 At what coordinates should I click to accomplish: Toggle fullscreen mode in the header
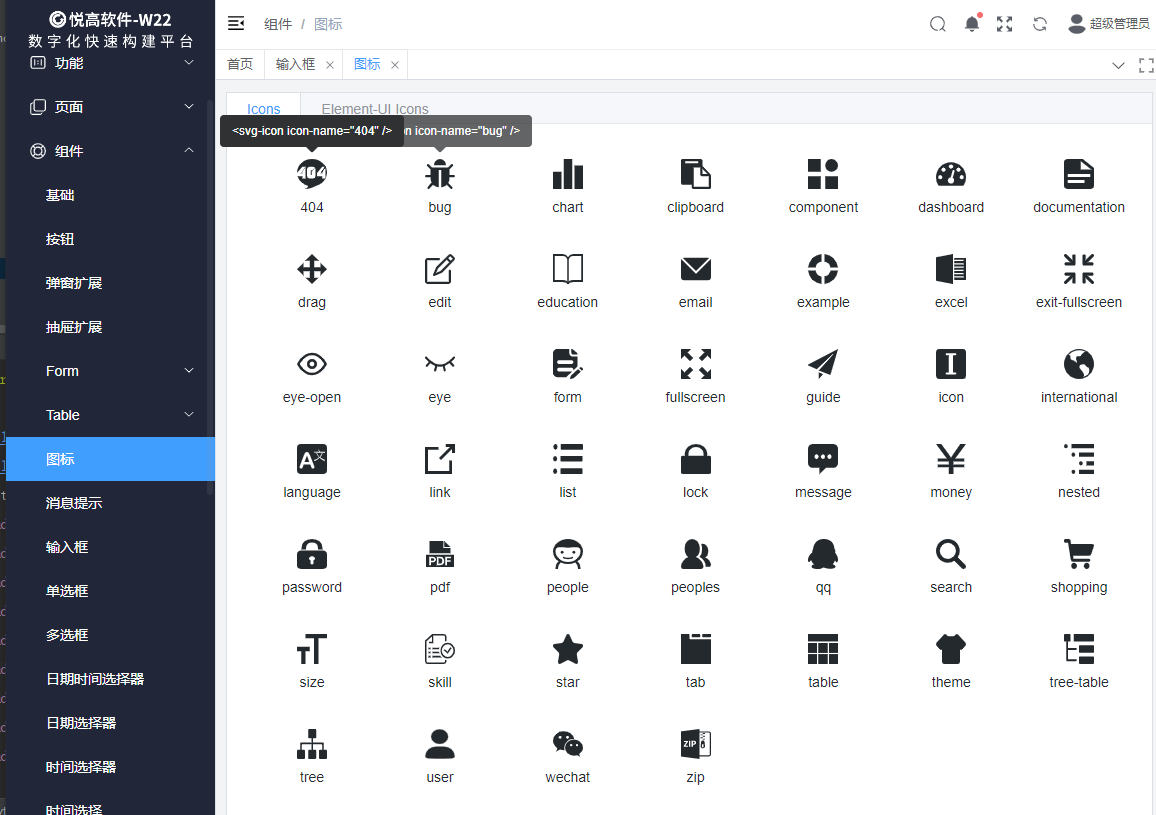(x=1005, y=24)
